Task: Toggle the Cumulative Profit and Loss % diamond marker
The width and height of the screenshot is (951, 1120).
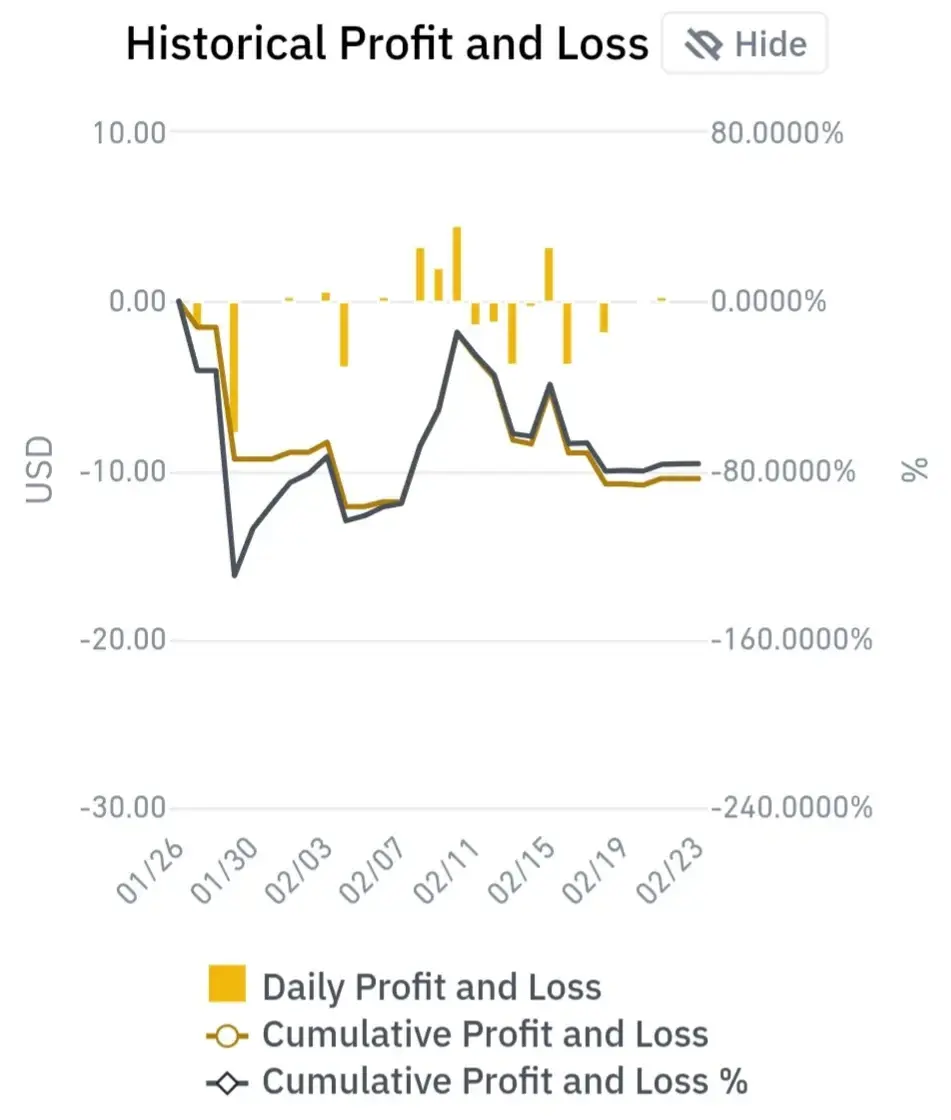Action: tap(227, 1083)
